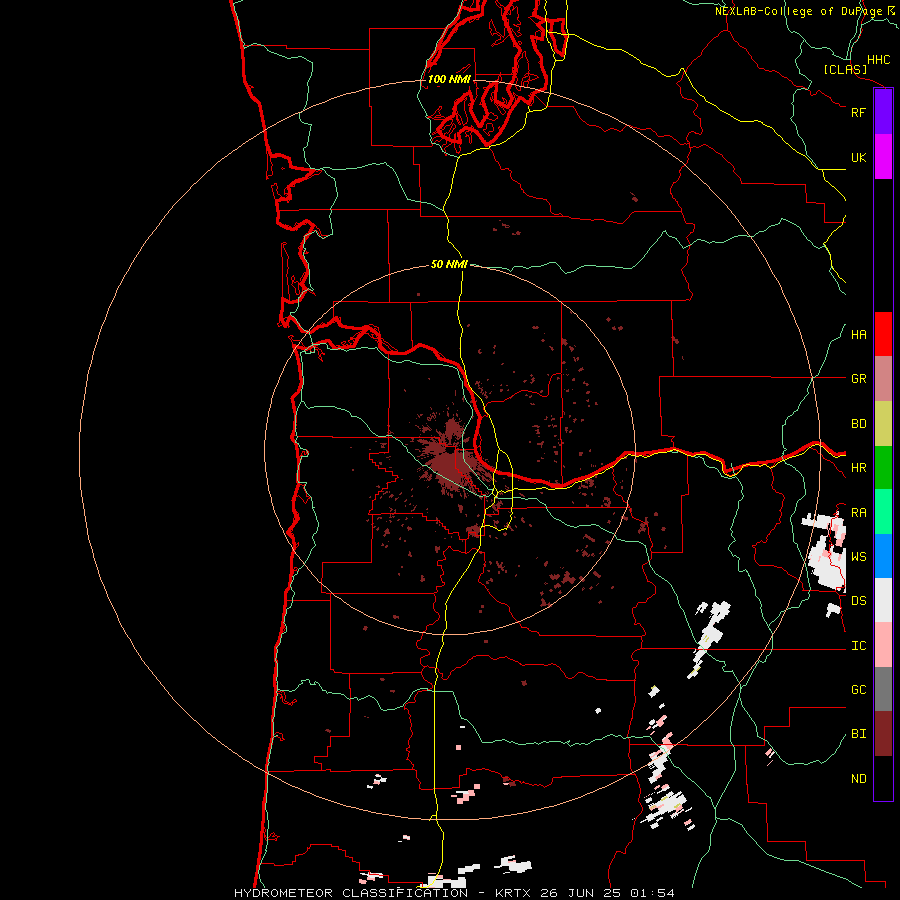This screenshot has width=900, height=900.
Task: Click the UK magenta legend swatch
Action: (883, 157)
